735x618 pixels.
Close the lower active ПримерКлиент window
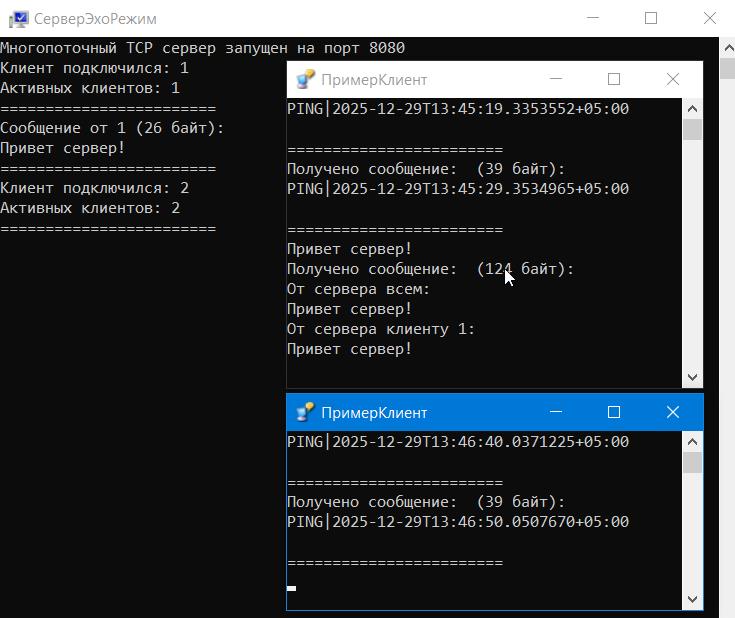tap(673, 412)
